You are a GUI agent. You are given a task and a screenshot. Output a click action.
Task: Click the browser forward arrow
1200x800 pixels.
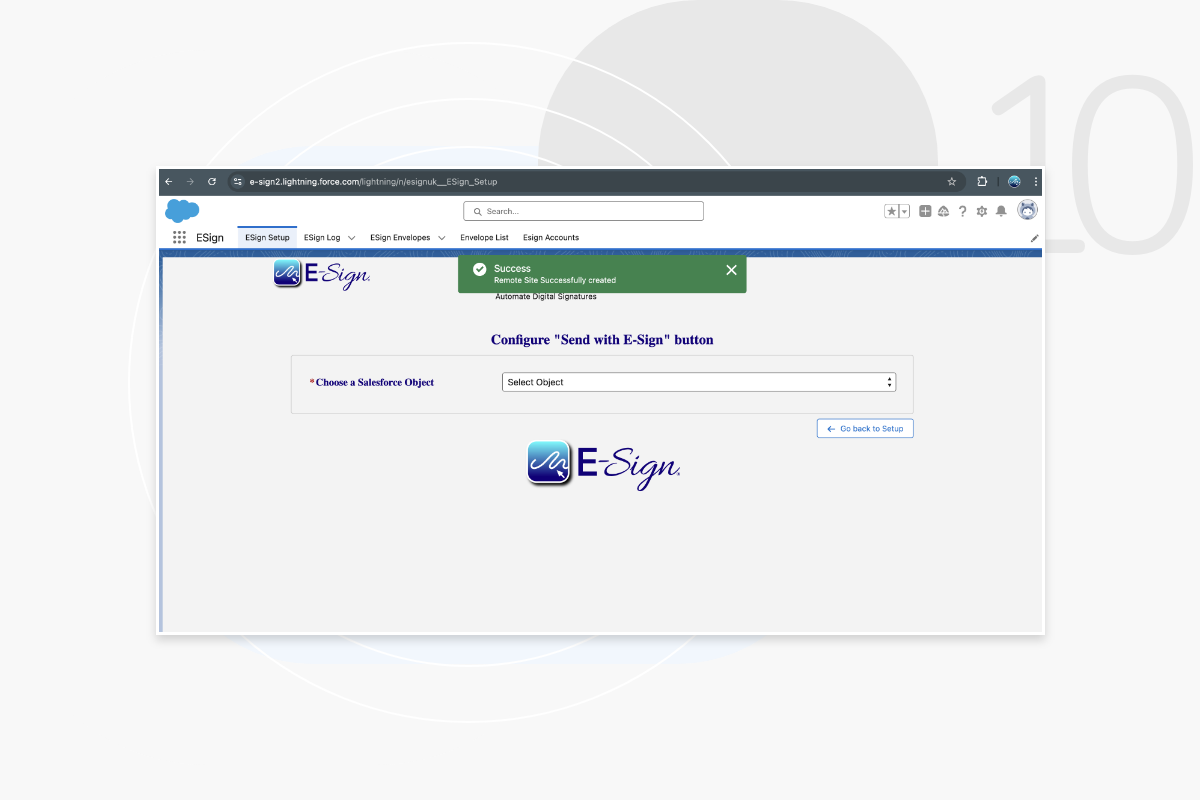point(190,182)
